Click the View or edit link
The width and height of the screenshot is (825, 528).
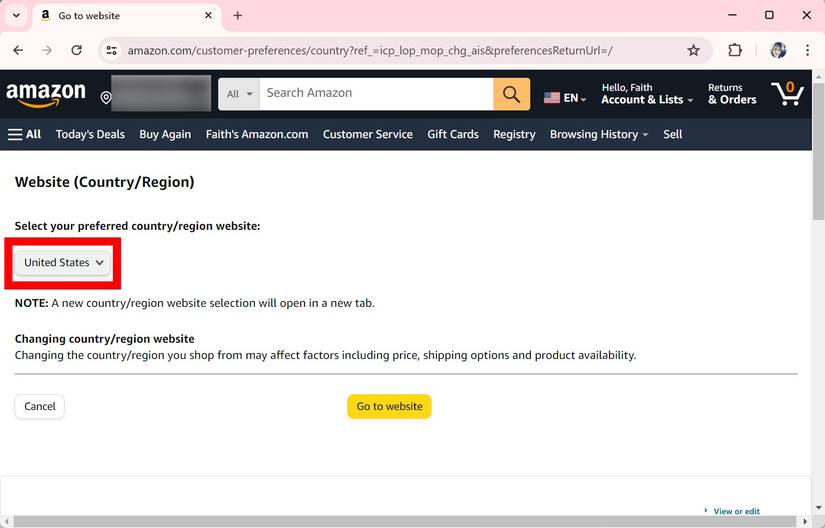tap(736, 511)
